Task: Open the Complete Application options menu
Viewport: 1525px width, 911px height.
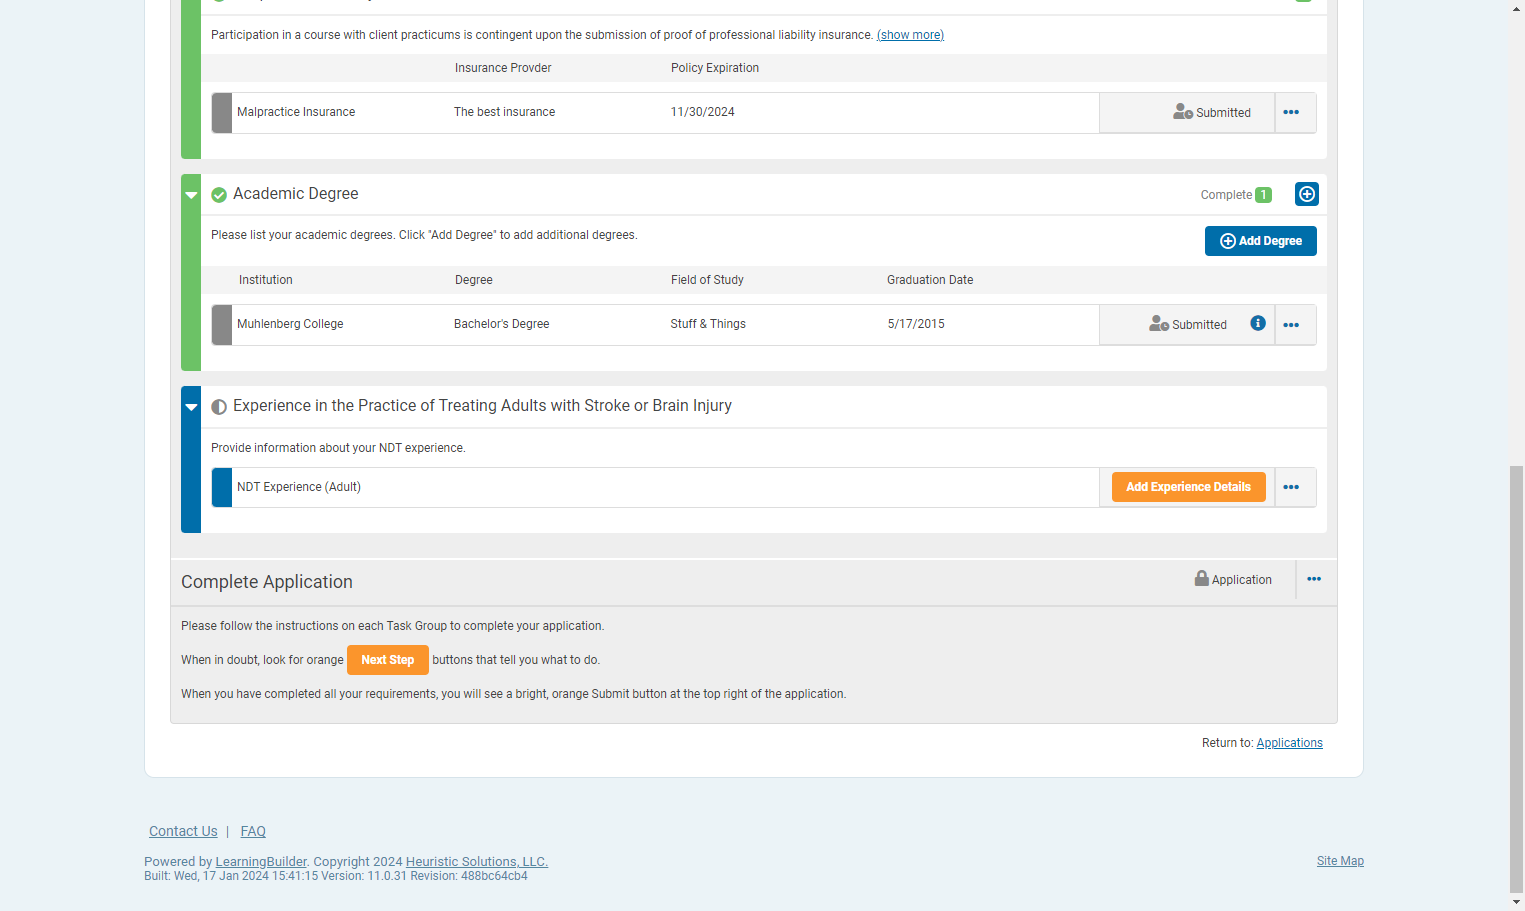Action: coord(1314,579)
